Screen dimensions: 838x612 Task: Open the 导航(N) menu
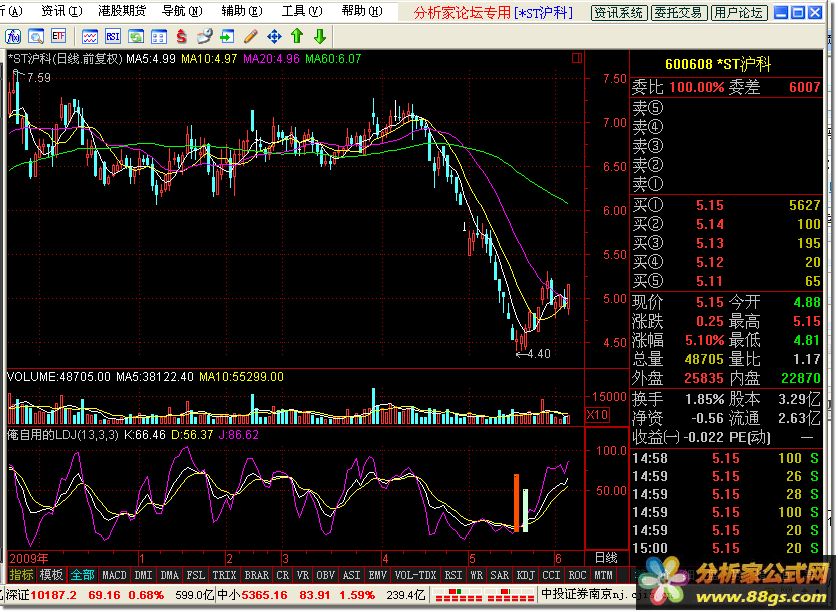point(182,11)
